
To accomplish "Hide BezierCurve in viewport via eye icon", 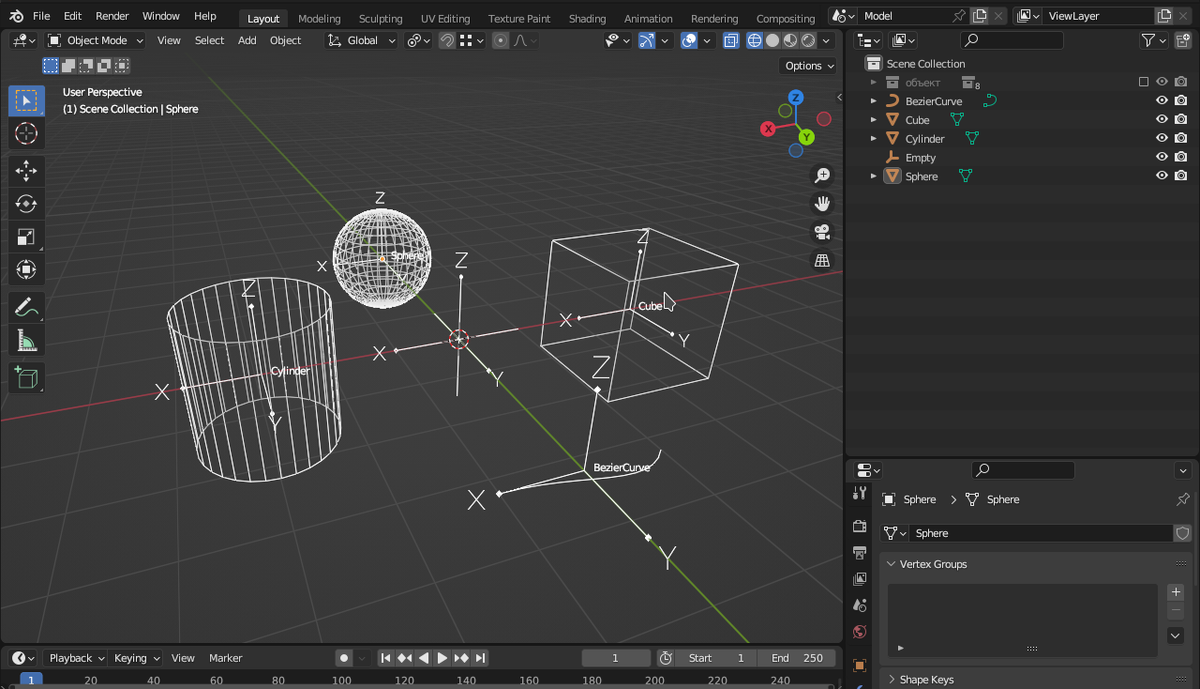I will tap(1162, 101).
